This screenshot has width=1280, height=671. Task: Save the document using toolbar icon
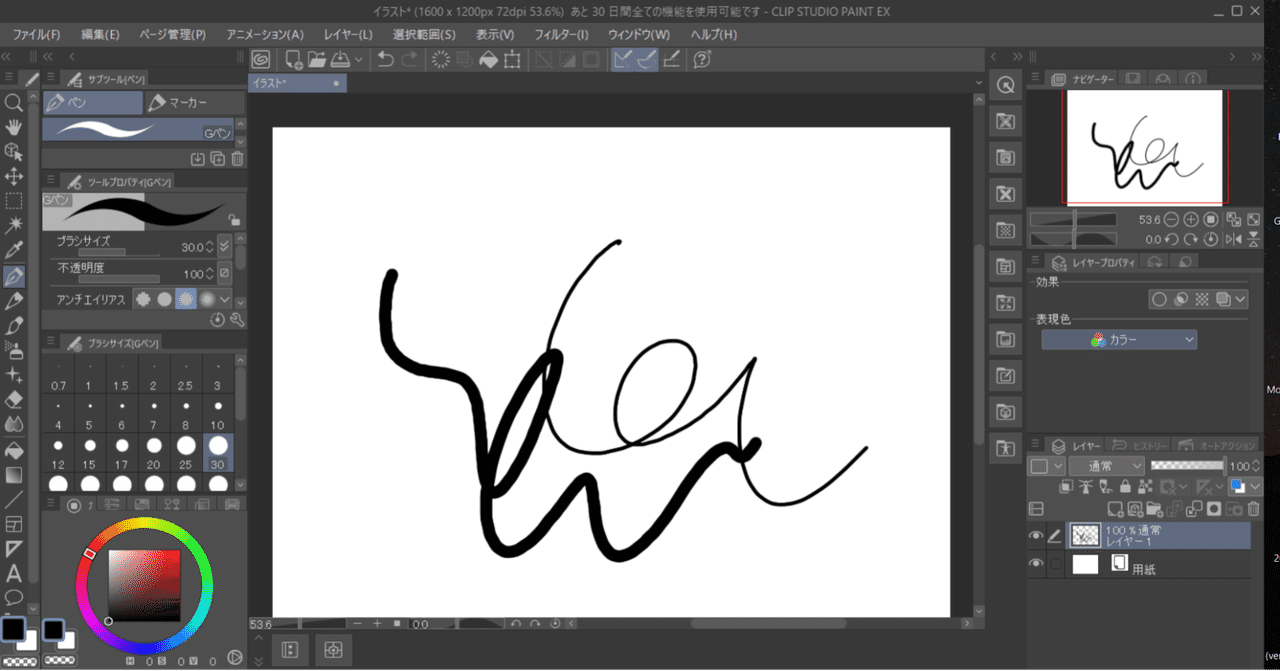(340, 59)
